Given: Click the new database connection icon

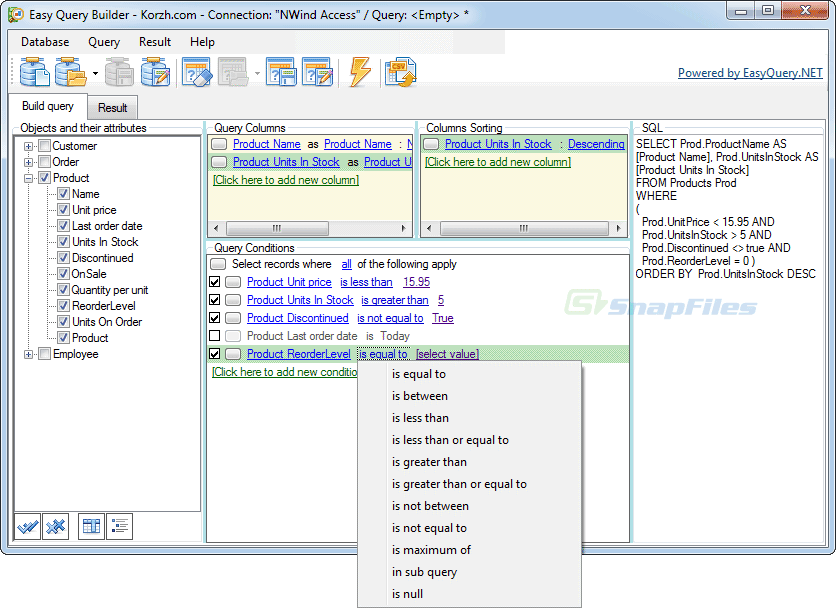Looking at the screenshot, I should pos(35,72).
